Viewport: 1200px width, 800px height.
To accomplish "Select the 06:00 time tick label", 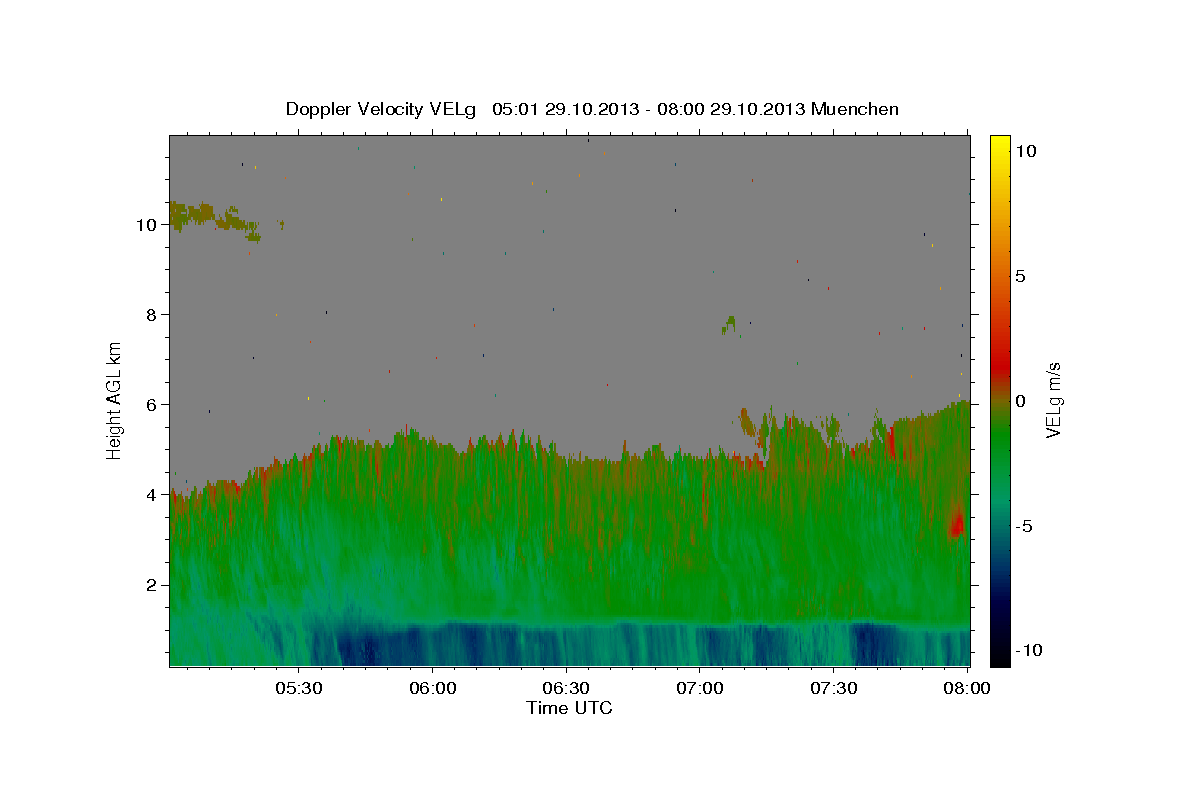I will (x=432, y=689).
